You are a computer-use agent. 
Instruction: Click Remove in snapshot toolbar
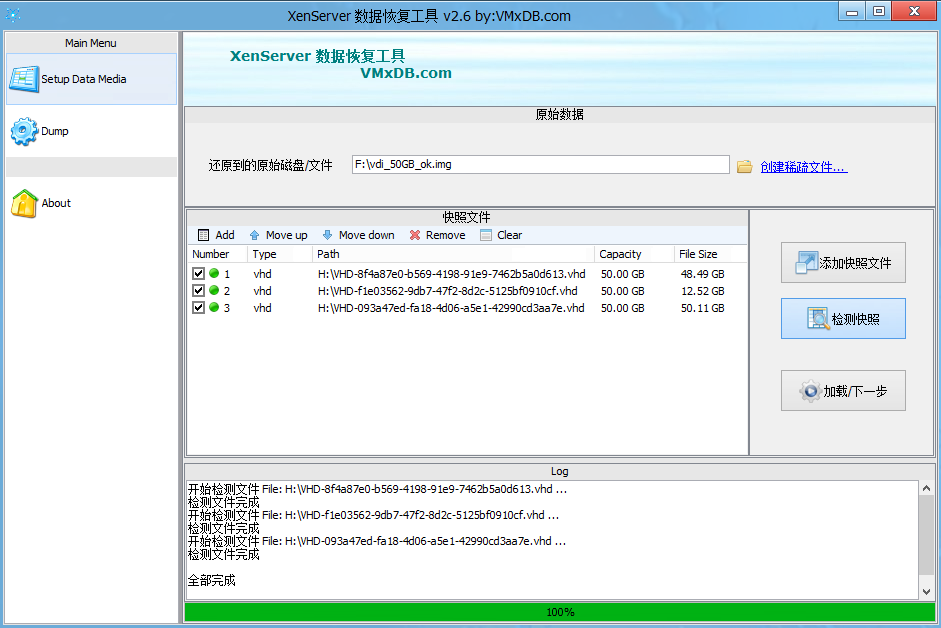click(x=437, y=235)
